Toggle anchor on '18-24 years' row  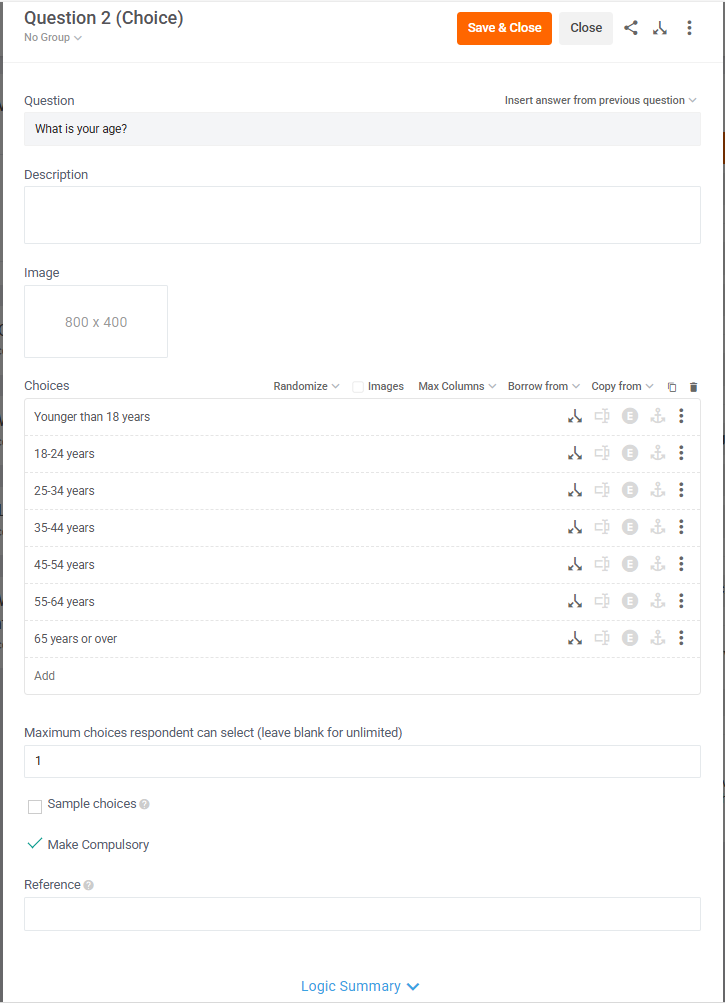coord(658,454)
